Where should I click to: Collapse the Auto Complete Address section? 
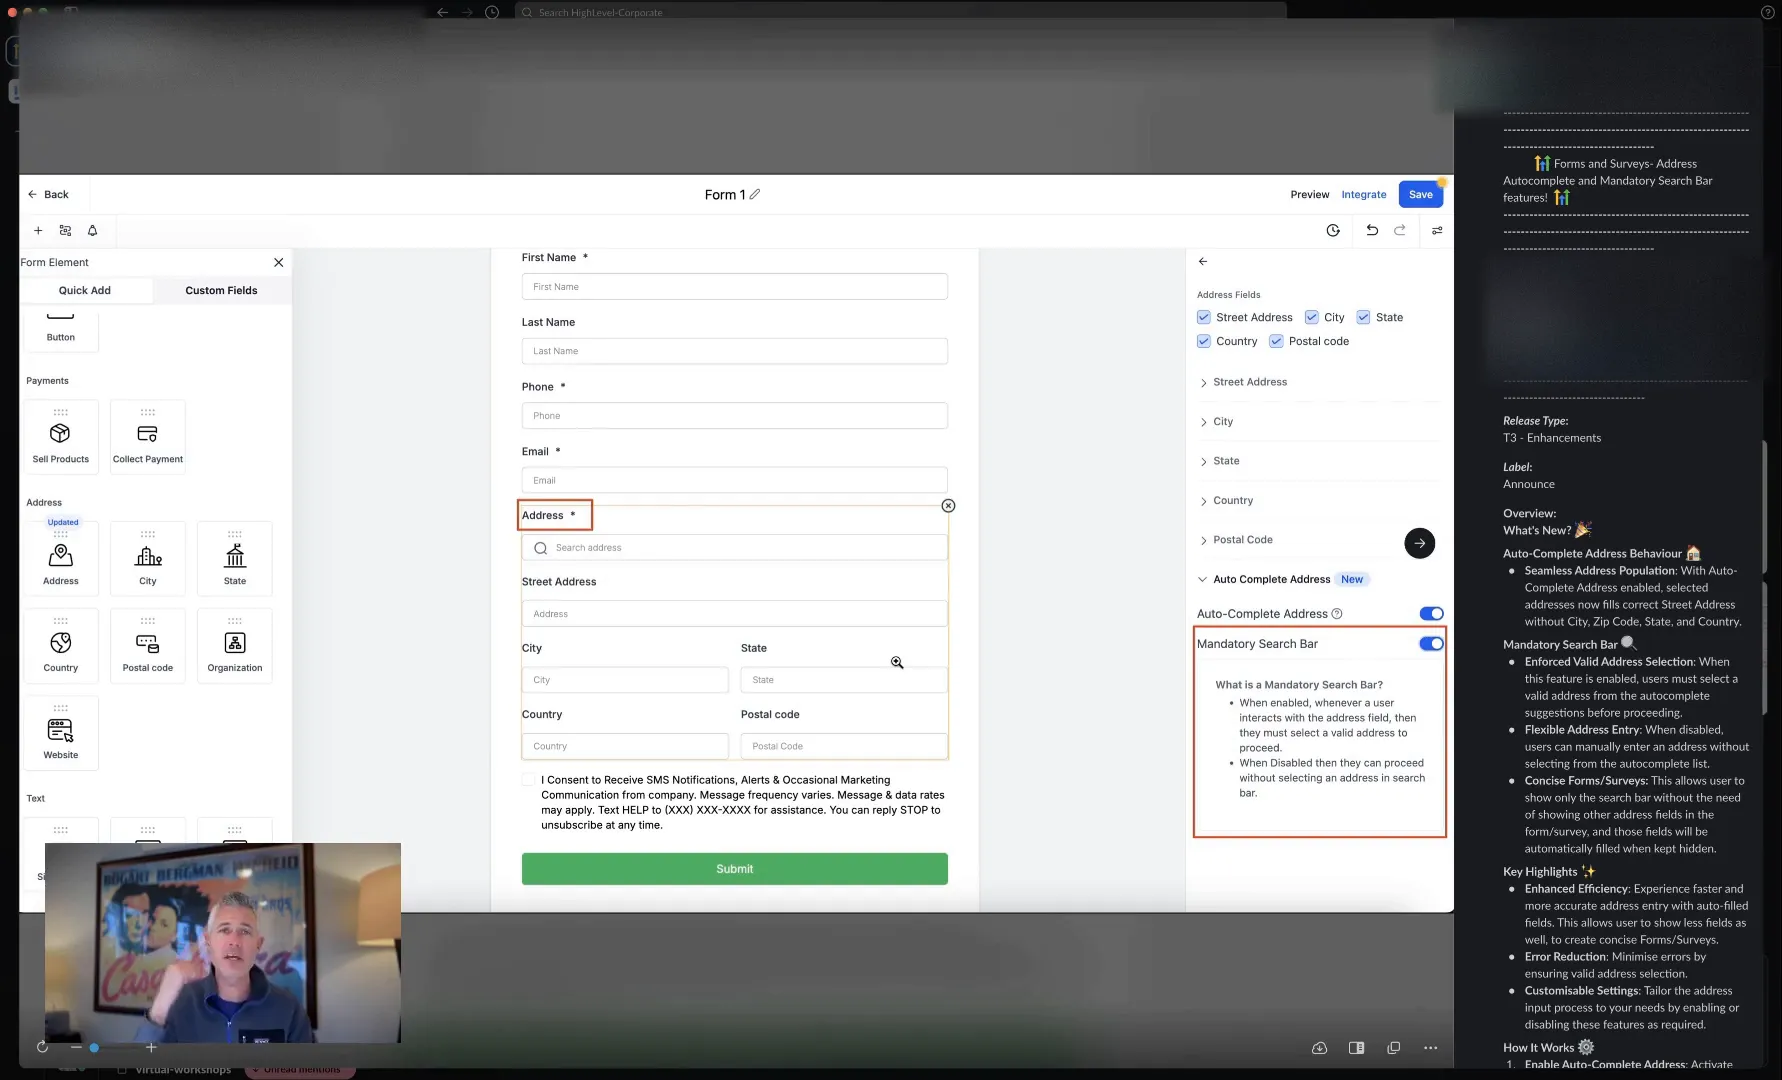point(1203,579)
